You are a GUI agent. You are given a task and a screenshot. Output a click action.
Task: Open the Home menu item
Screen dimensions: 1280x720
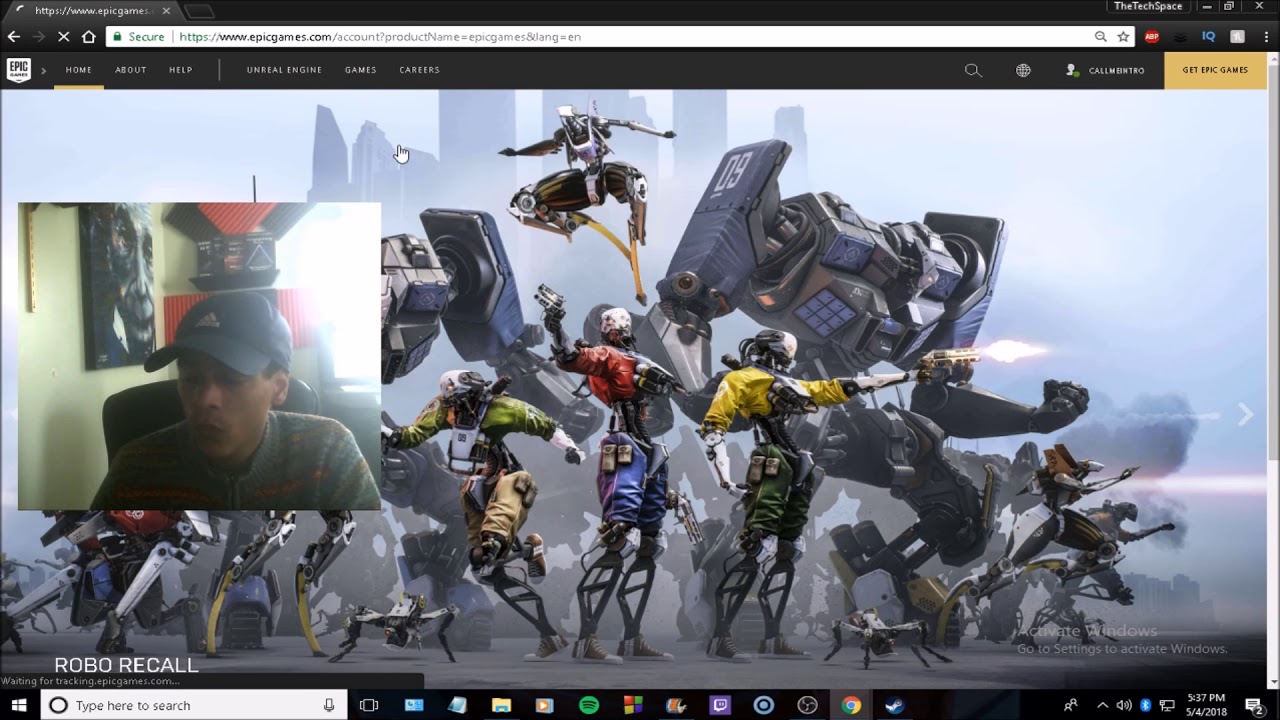[x=79, y=70]
